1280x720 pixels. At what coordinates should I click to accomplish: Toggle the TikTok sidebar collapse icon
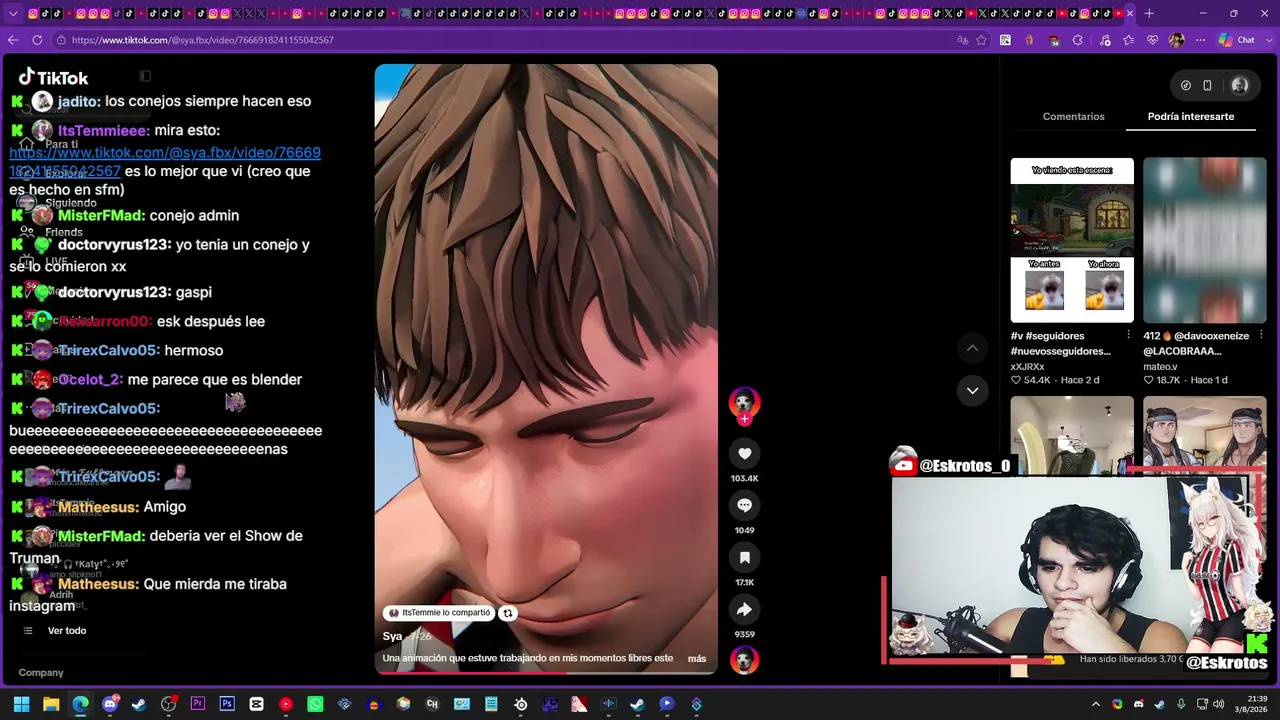click(145, 77)
